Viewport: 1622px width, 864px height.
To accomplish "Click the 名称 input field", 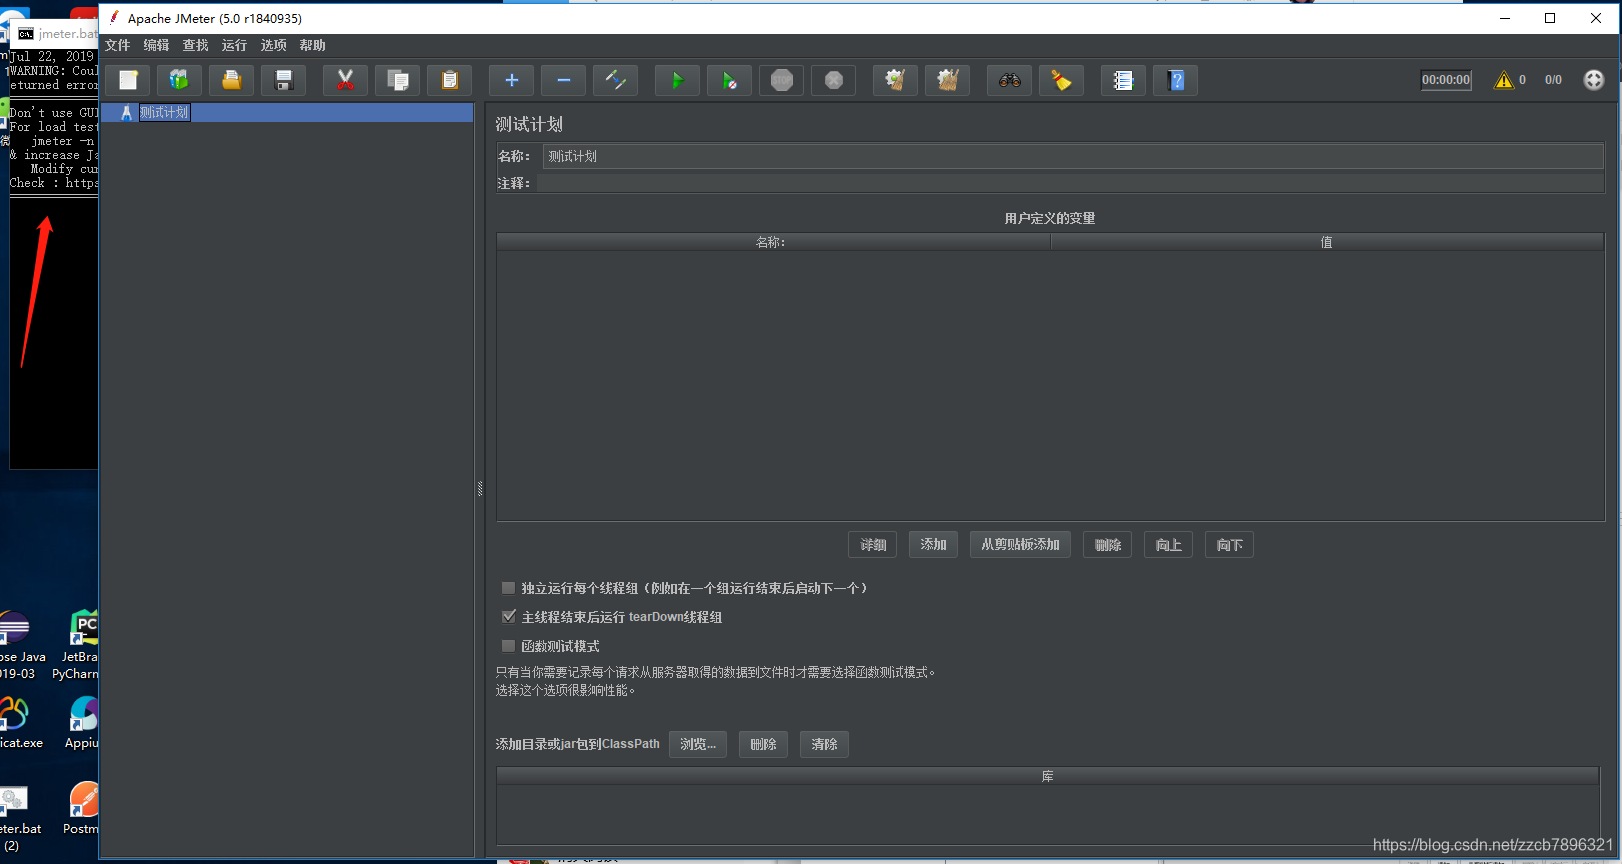I will 1073,156.
